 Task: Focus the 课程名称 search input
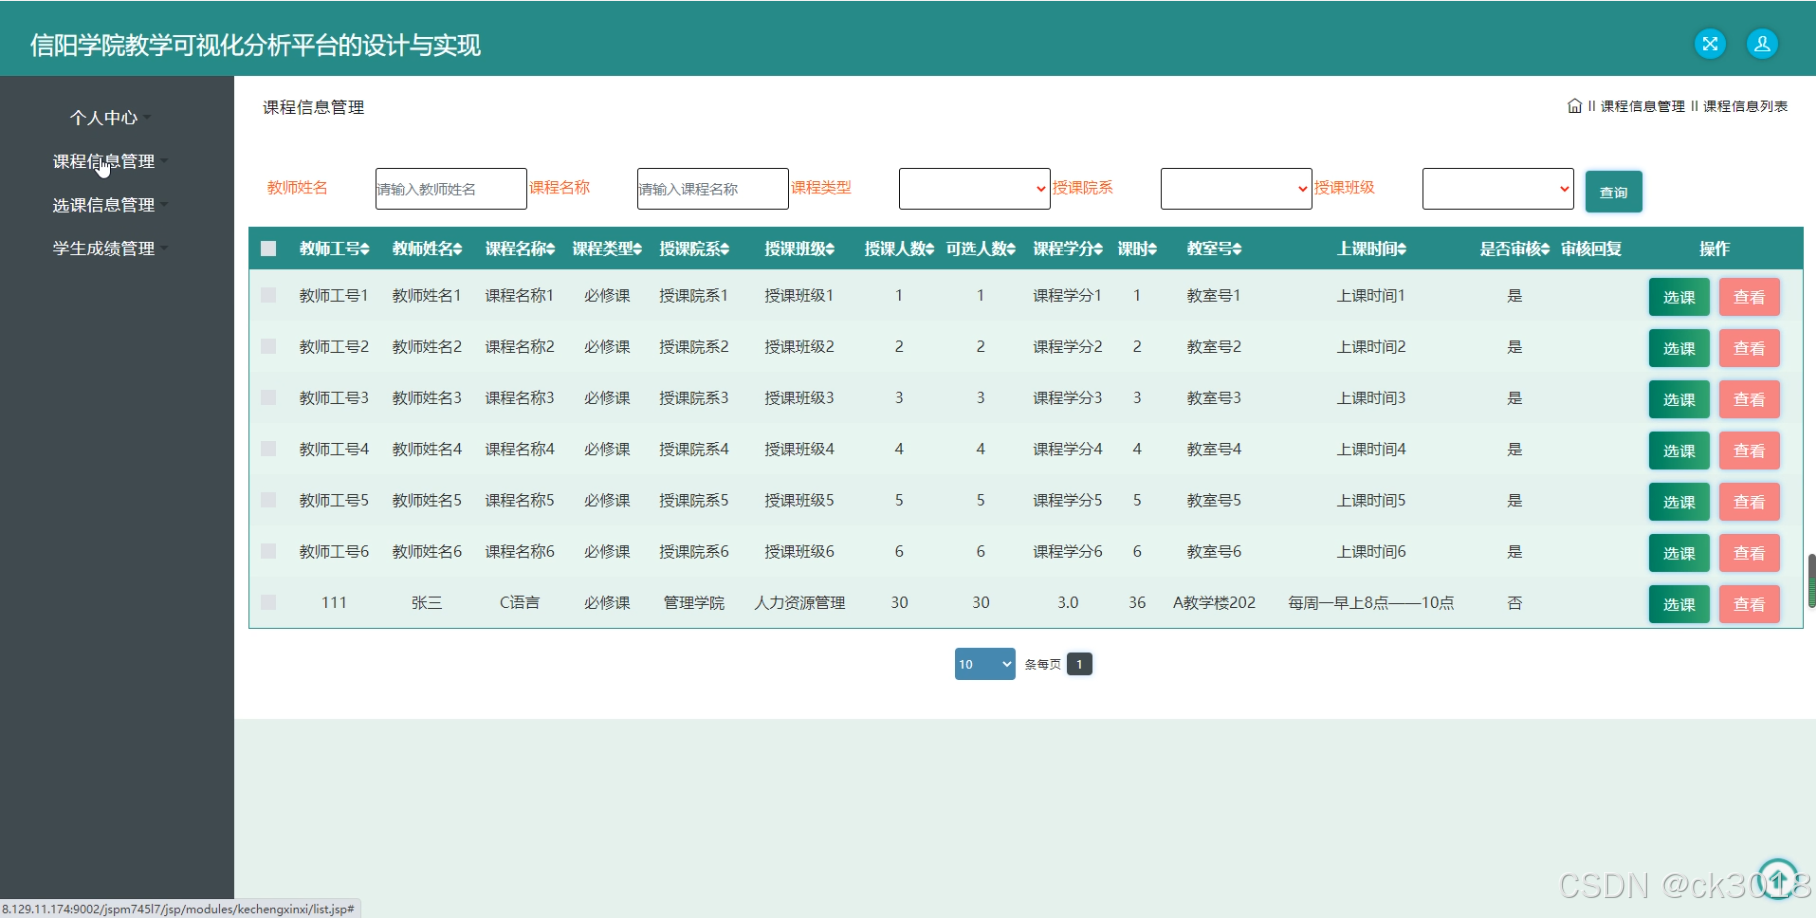tap(713, 189)
